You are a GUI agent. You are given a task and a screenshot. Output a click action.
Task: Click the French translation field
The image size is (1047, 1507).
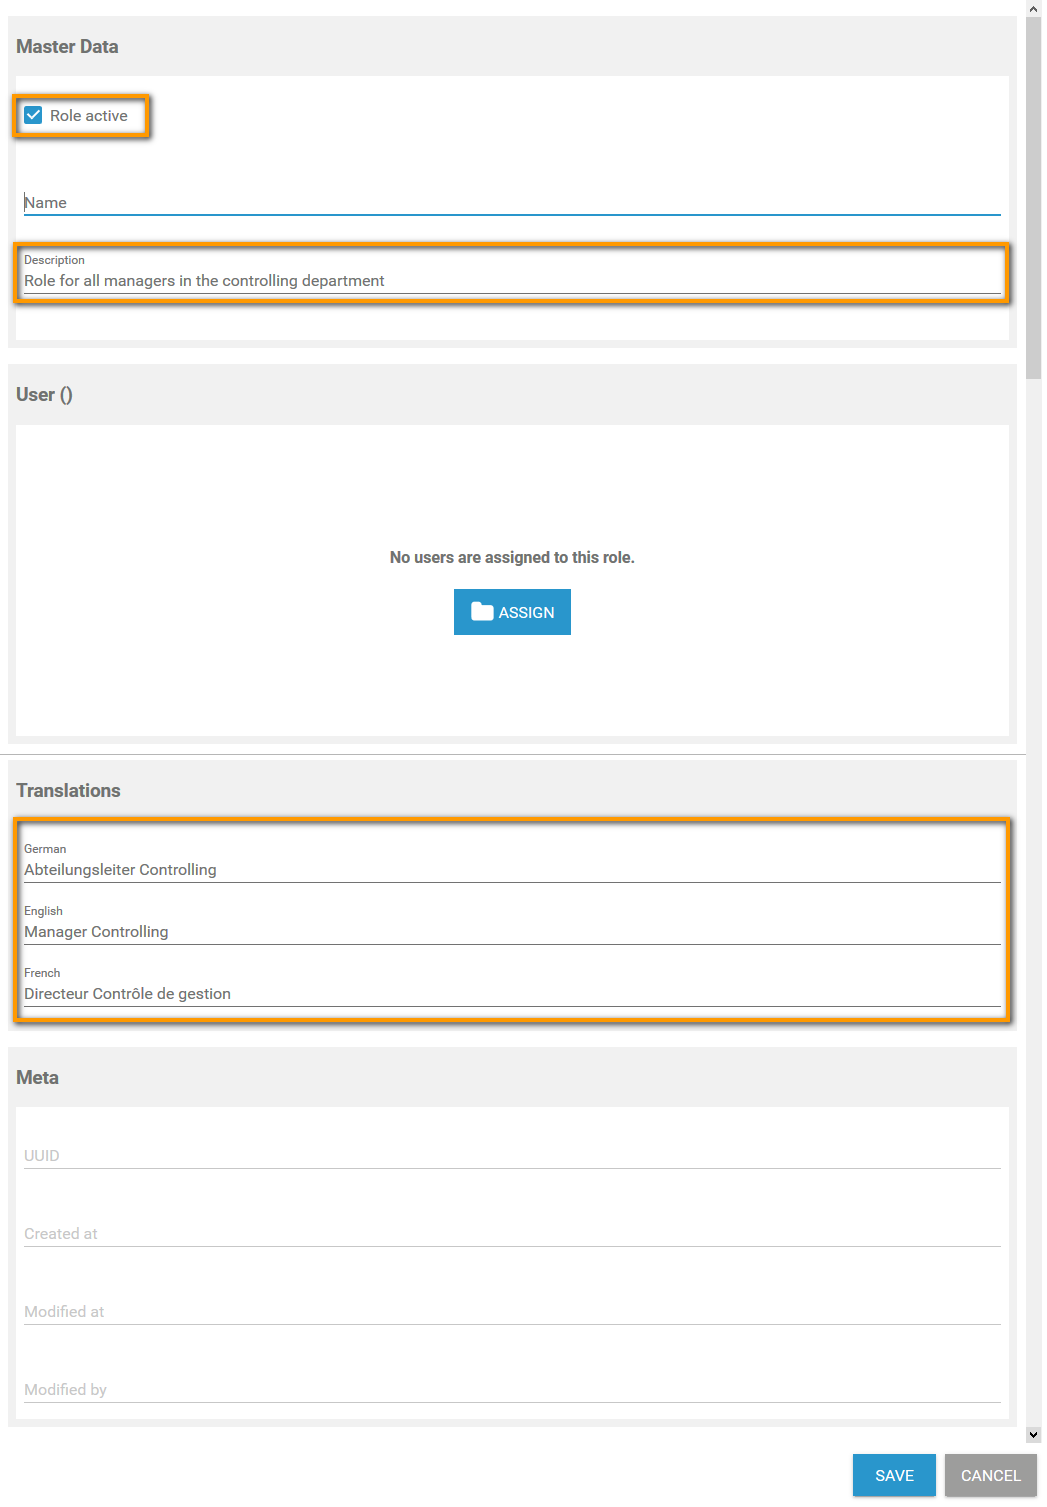(511, 993)
